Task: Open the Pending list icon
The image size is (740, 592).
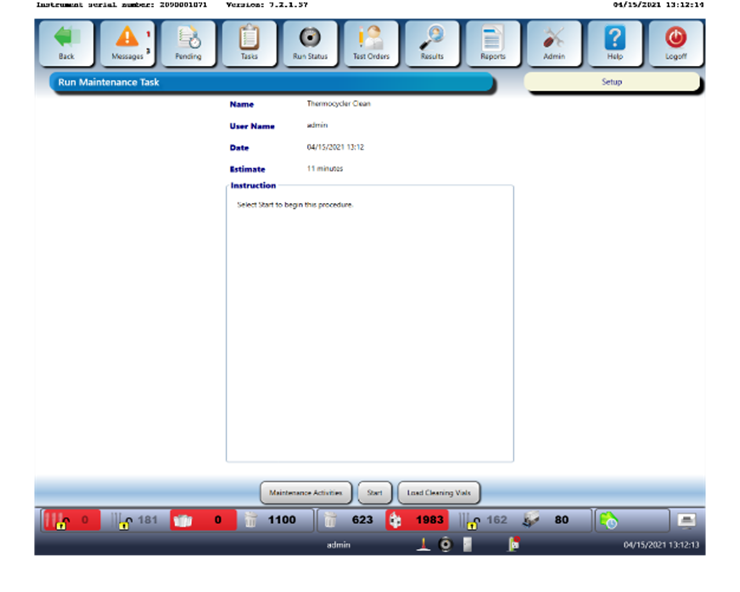Action: (x=188, y=39)
